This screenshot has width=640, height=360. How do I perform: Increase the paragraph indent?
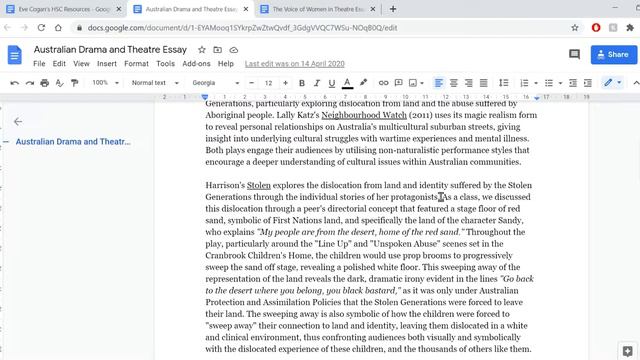(x=588, y=83)
